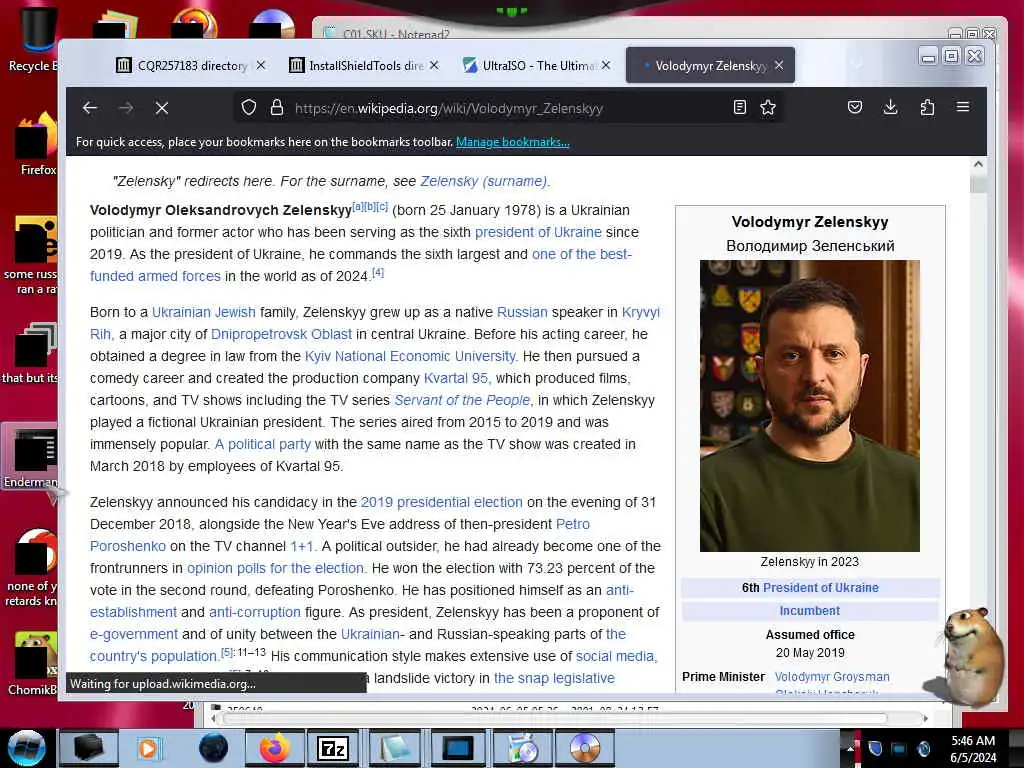Stop loading the Wikipedia page

[162, 108]
